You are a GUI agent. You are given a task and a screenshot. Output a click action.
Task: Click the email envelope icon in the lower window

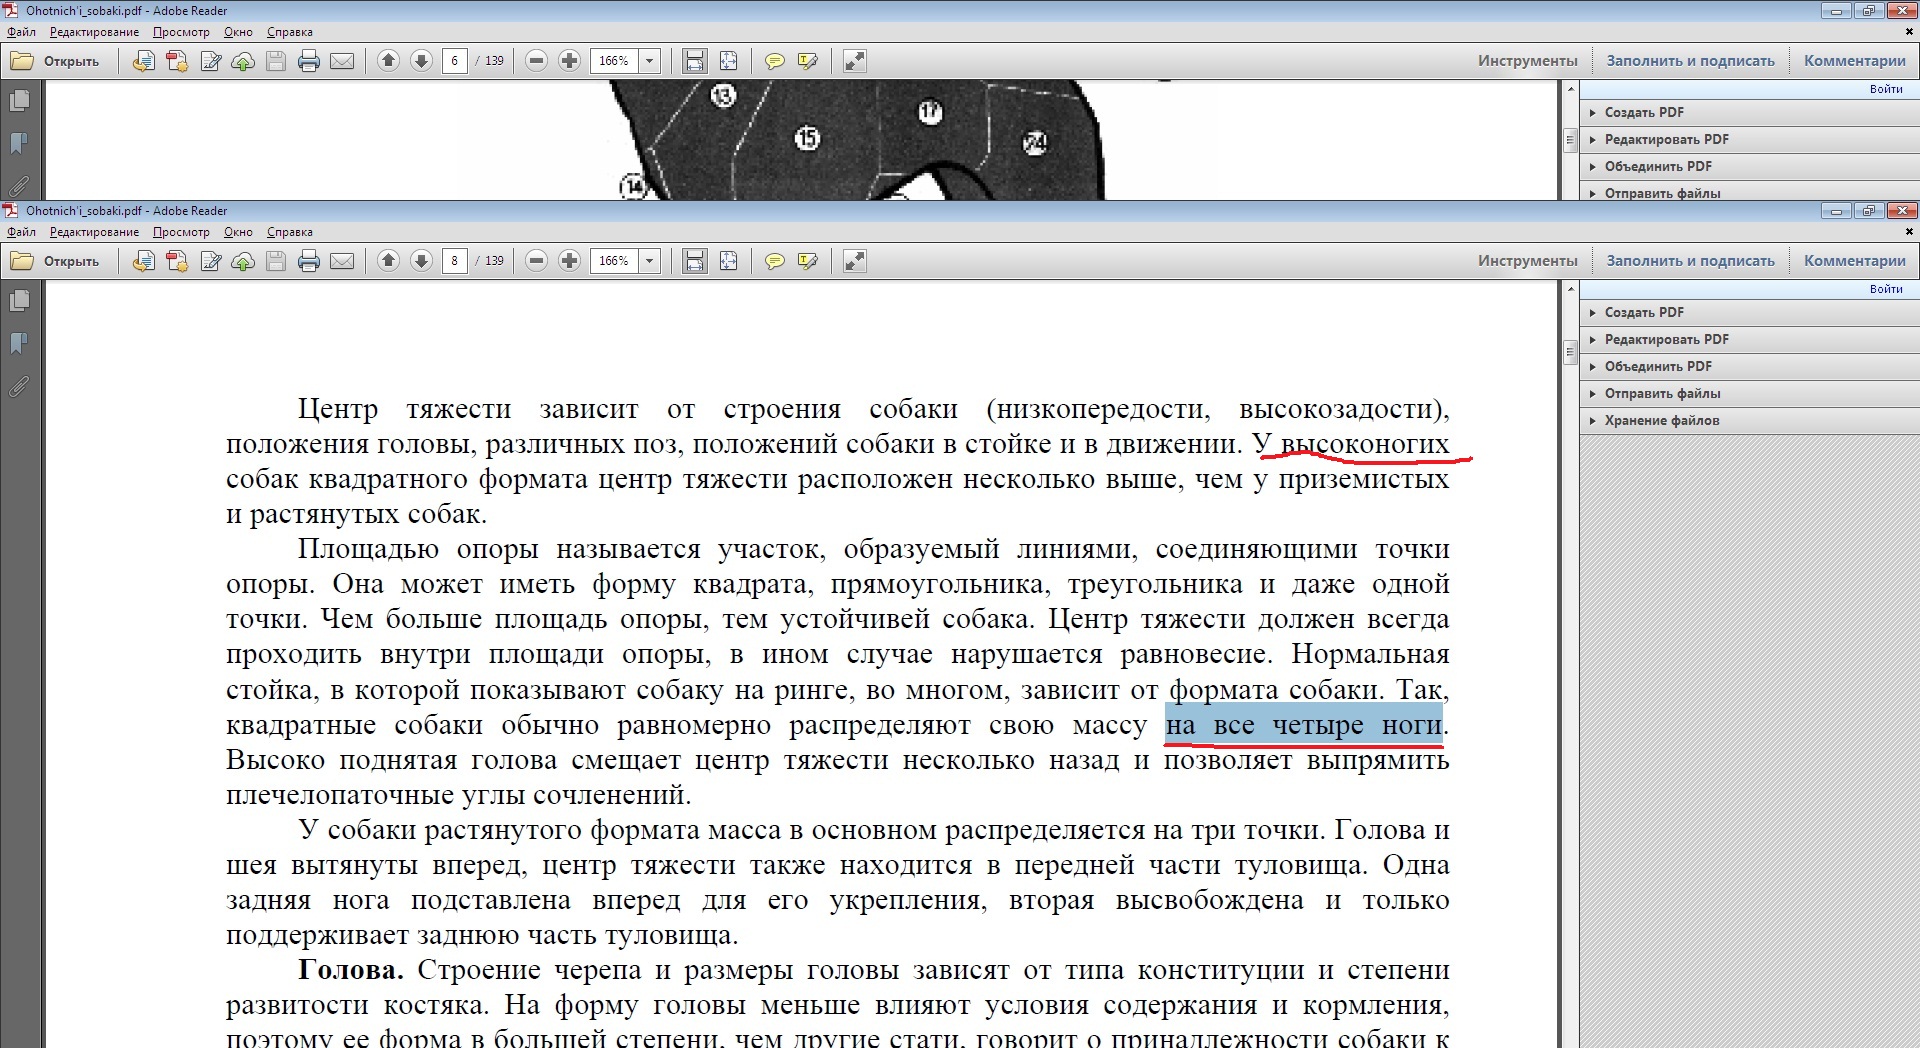click(x=342, y=261)
